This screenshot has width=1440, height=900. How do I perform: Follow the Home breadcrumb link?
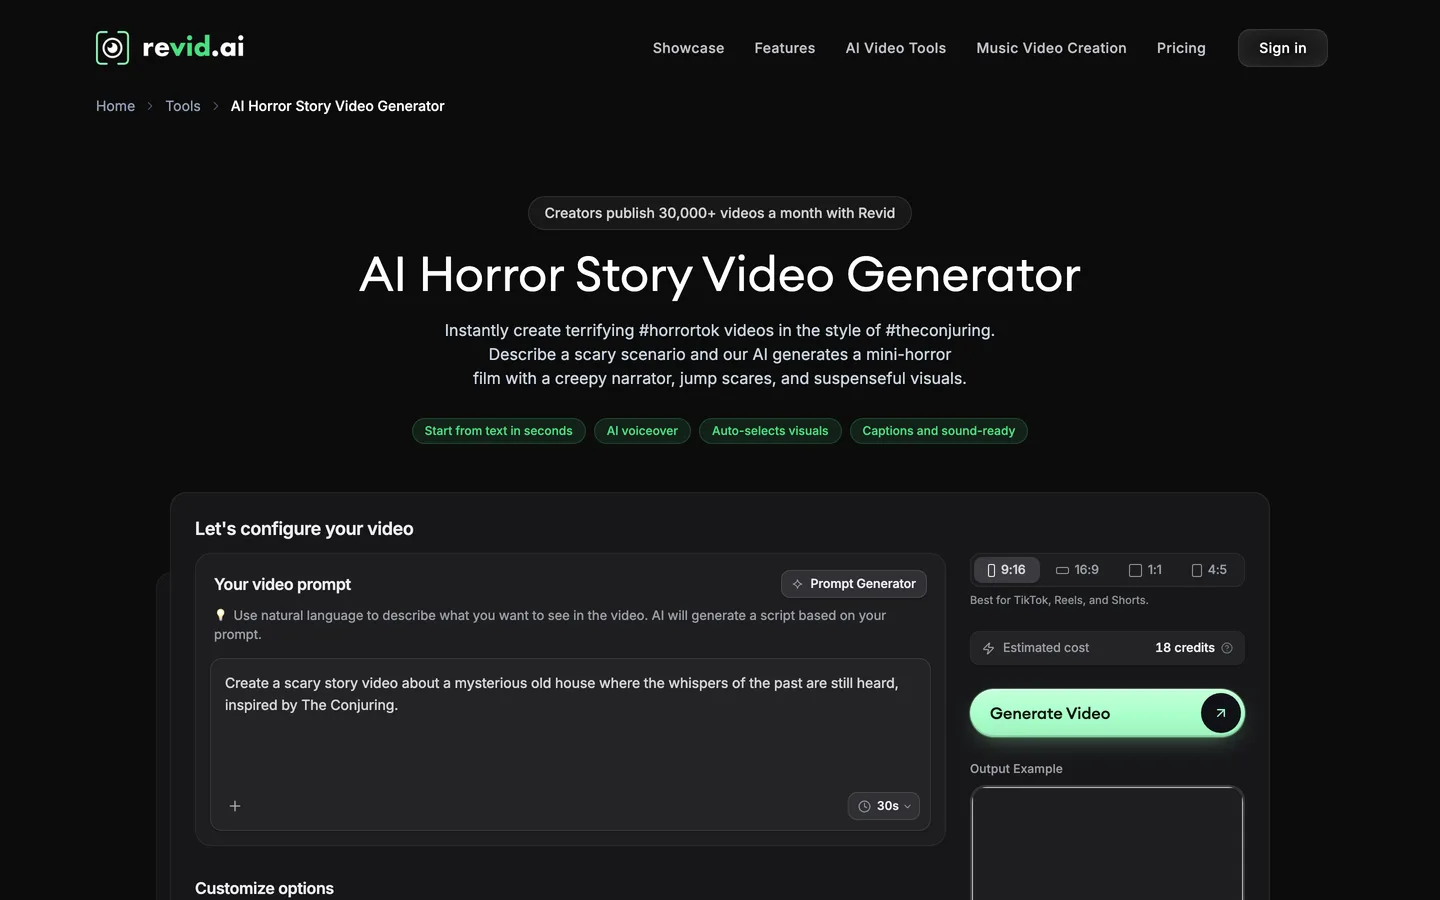pos(115,106)
